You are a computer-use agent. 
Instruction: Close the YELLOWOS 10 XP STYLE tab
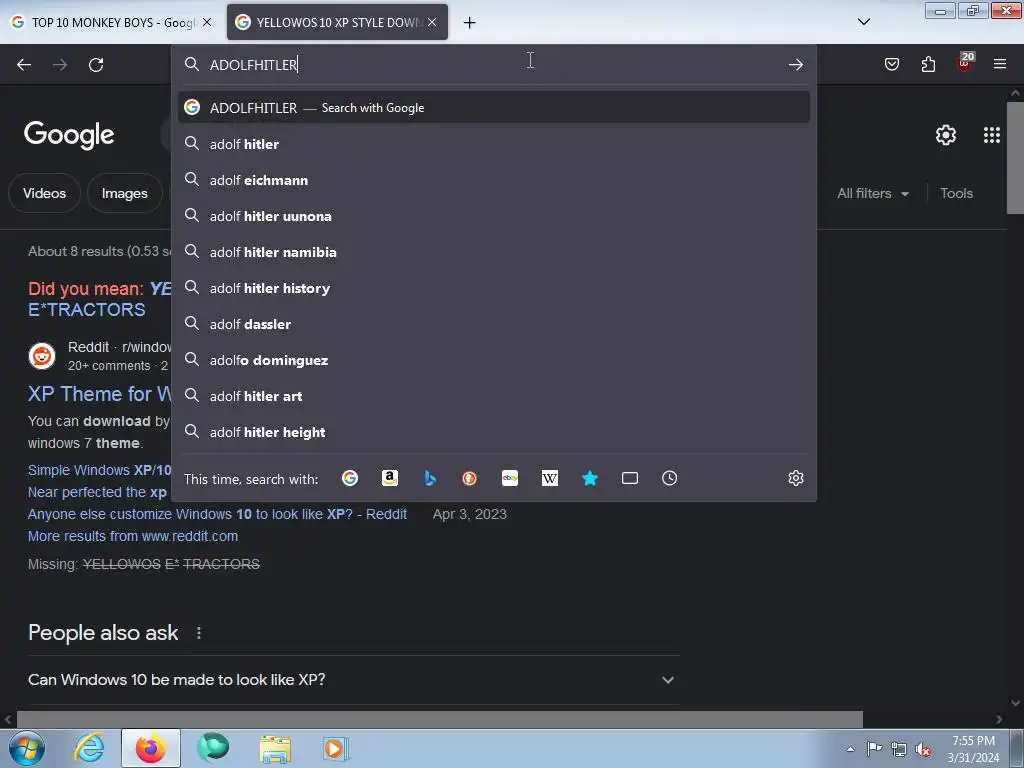click(432, 22)
